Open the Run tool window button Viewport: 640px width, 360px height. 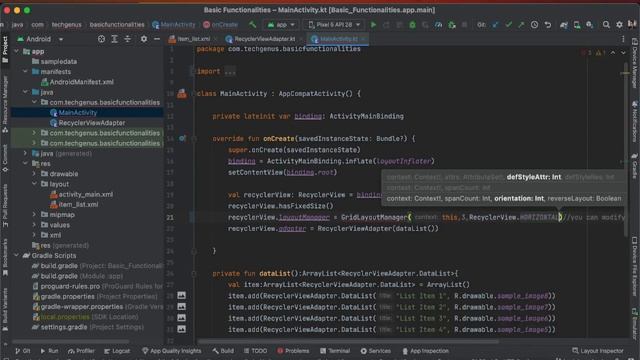click(49, 351)
